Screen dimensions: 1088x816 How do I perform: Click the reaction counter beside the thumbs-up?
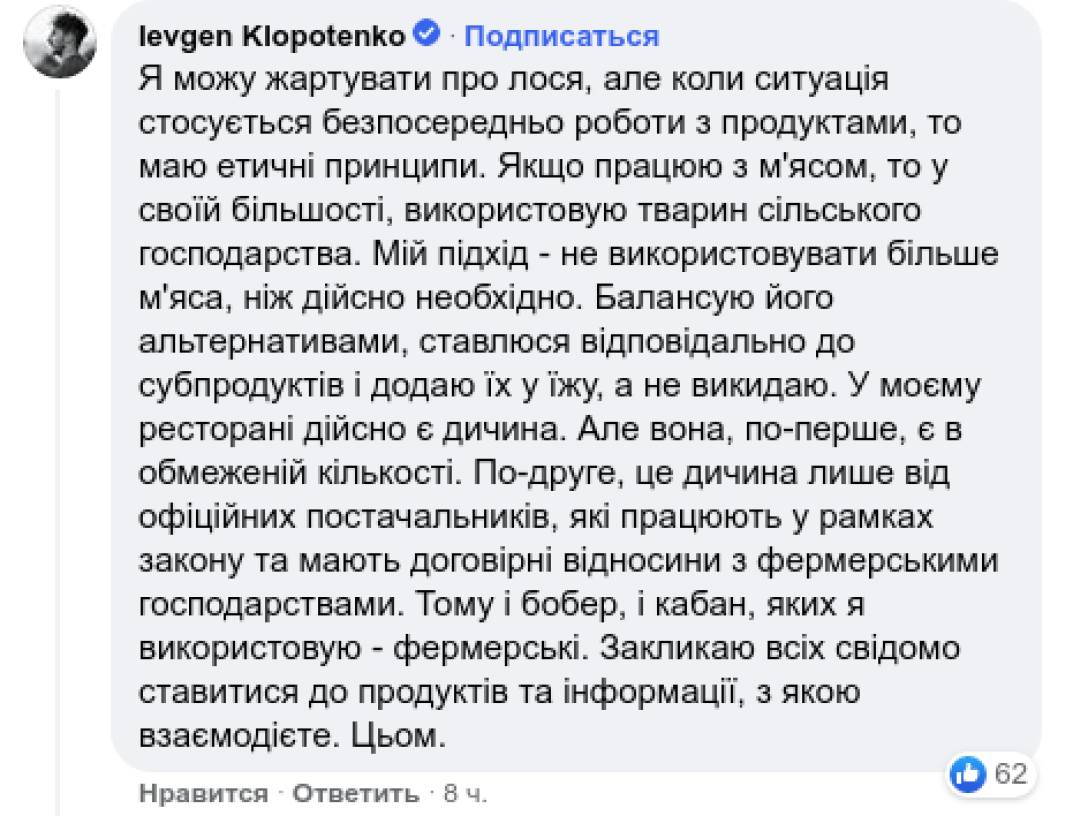click(1012, 774)
